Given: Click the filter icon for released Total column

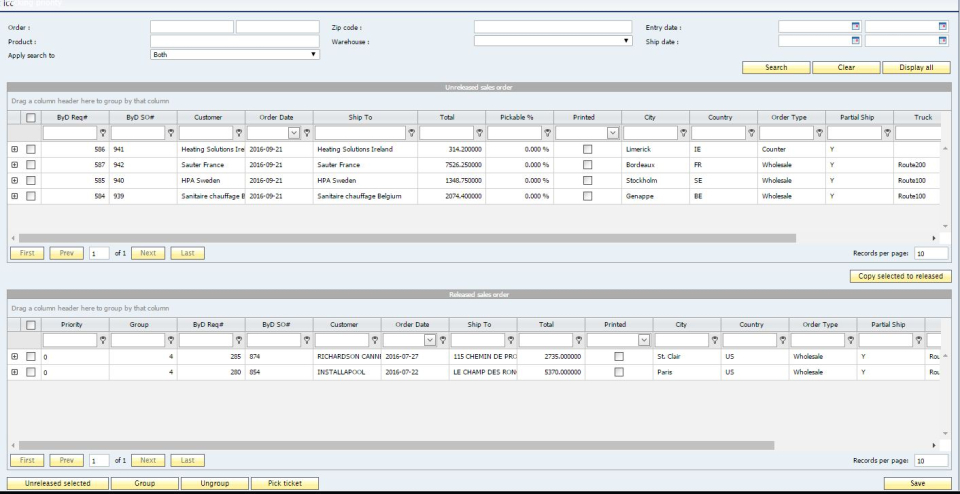Looking at the screenshot, I should (x=579, y=340).
